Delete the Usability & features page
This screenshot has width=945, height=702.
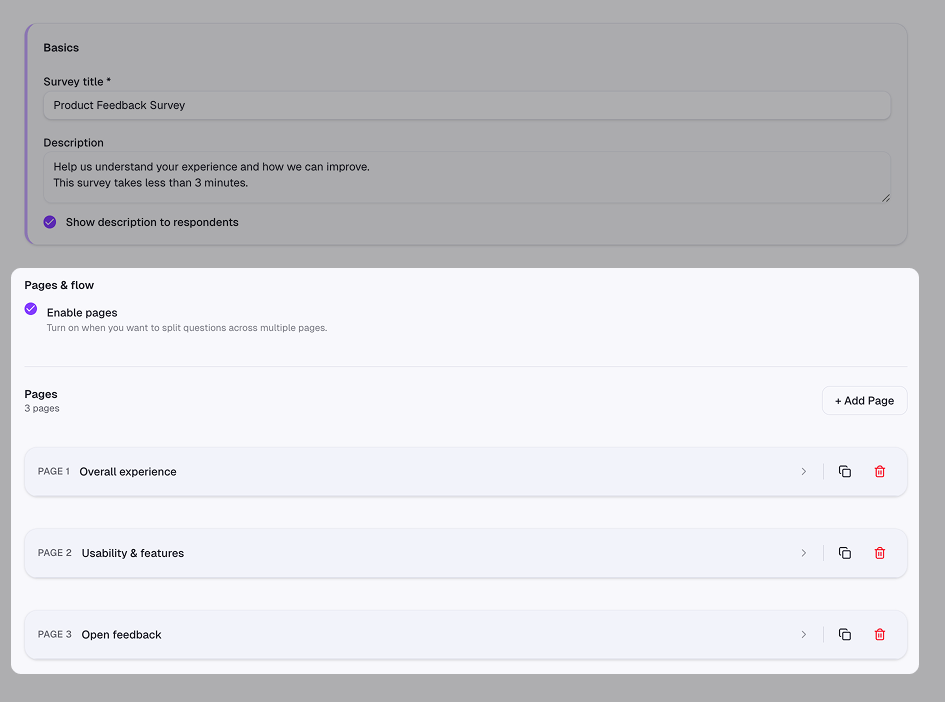[880, 553]
